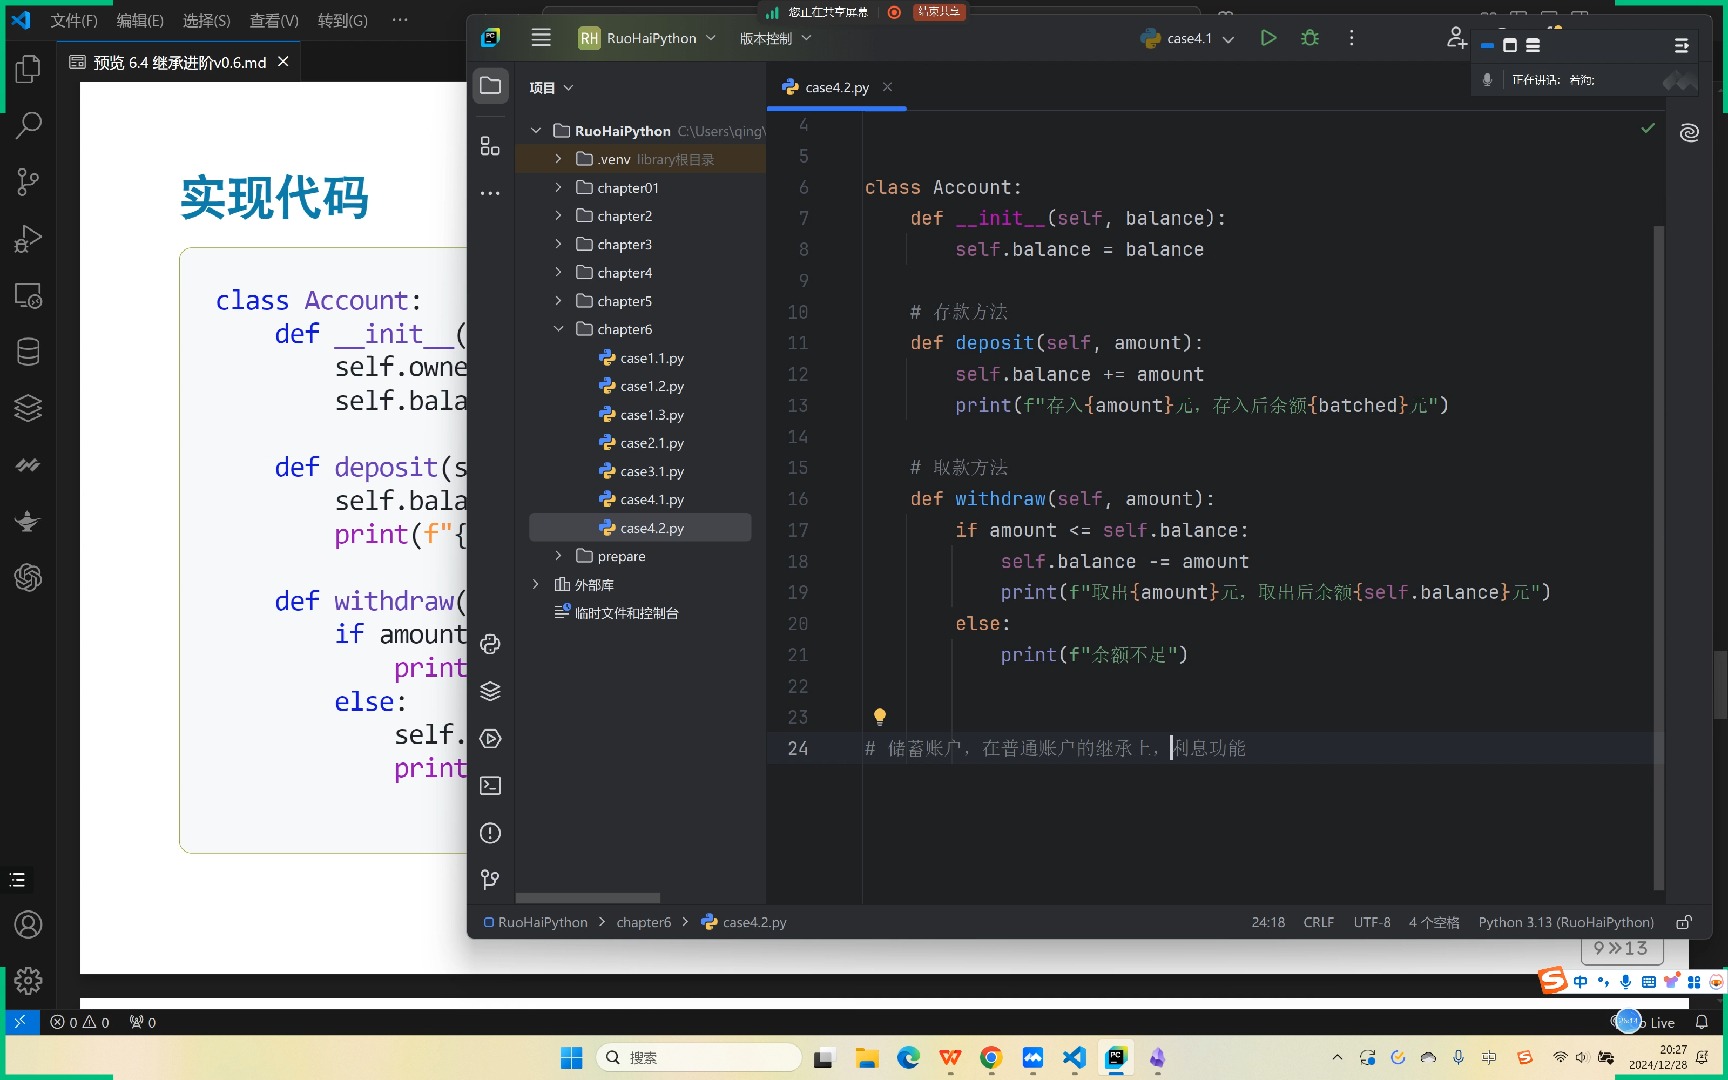Open Chrome from the taskbar

(991, 1058)
